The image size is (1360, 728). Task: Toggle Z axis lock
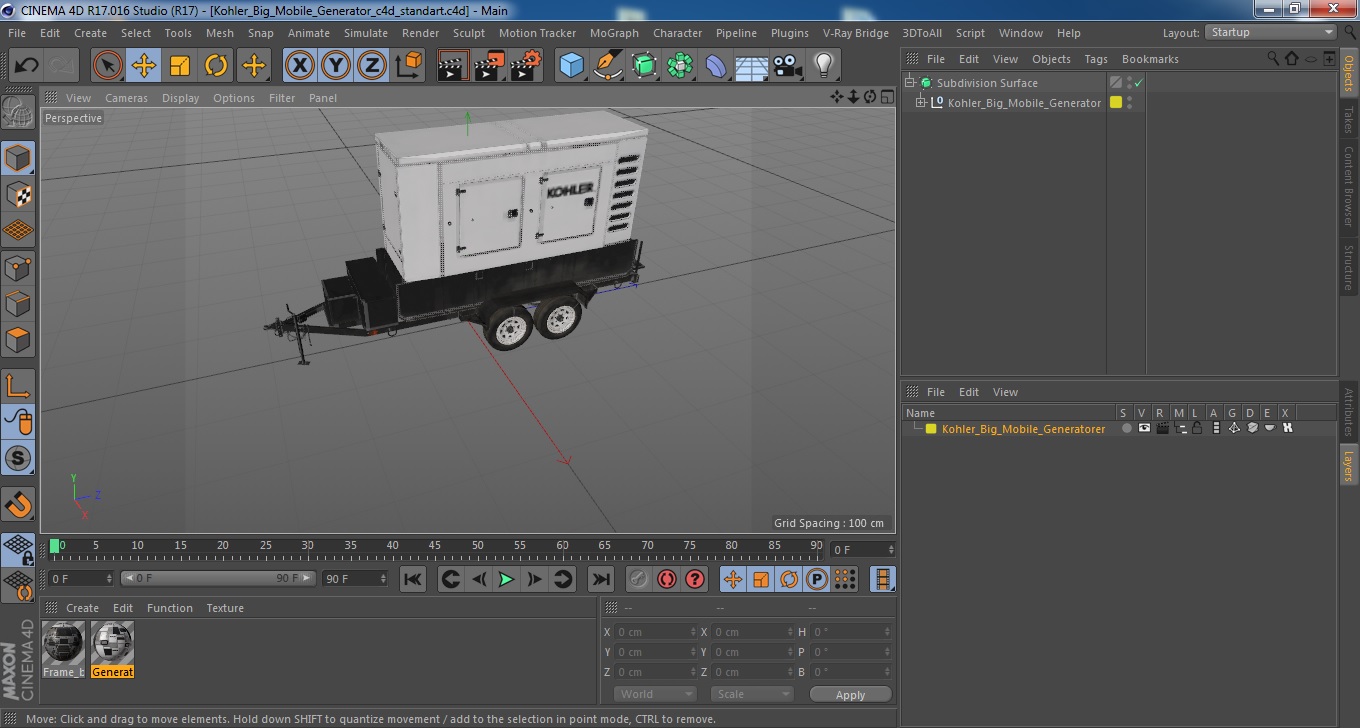pos(372,66)
